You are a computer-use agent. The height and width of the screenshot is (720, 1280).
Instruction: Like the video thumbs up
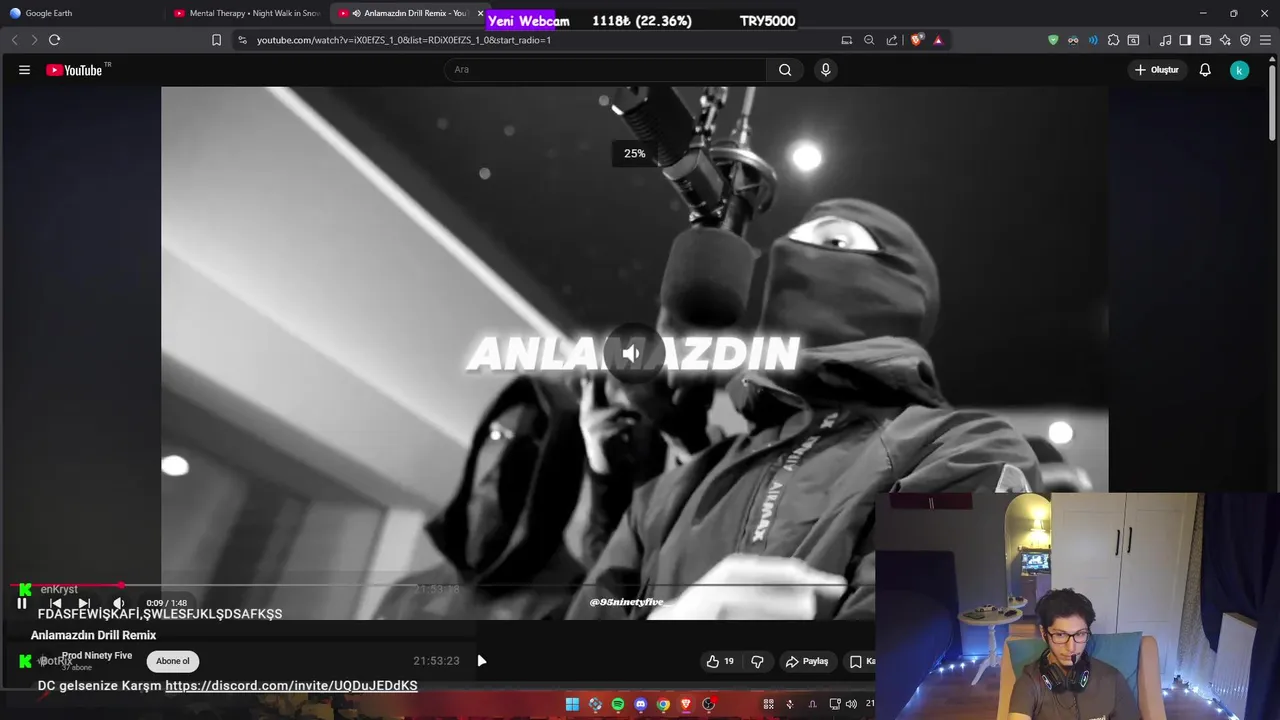[x=720, y=661]
